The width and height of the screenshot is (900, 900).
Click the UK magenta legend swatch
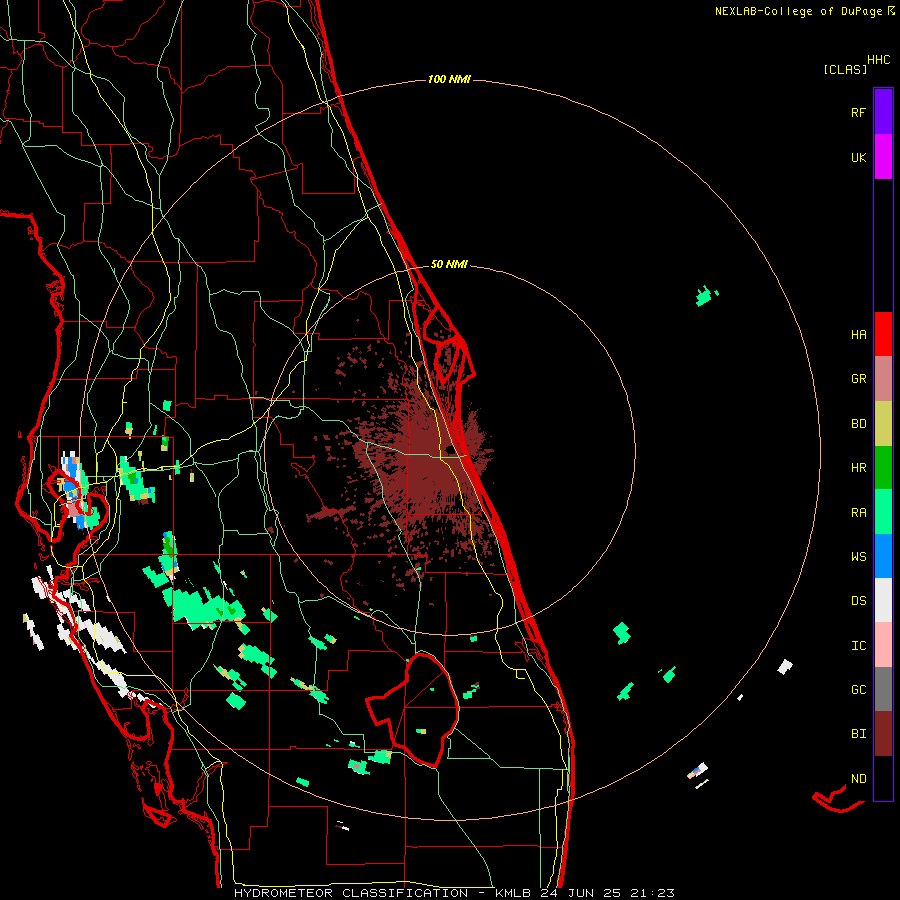883,157
